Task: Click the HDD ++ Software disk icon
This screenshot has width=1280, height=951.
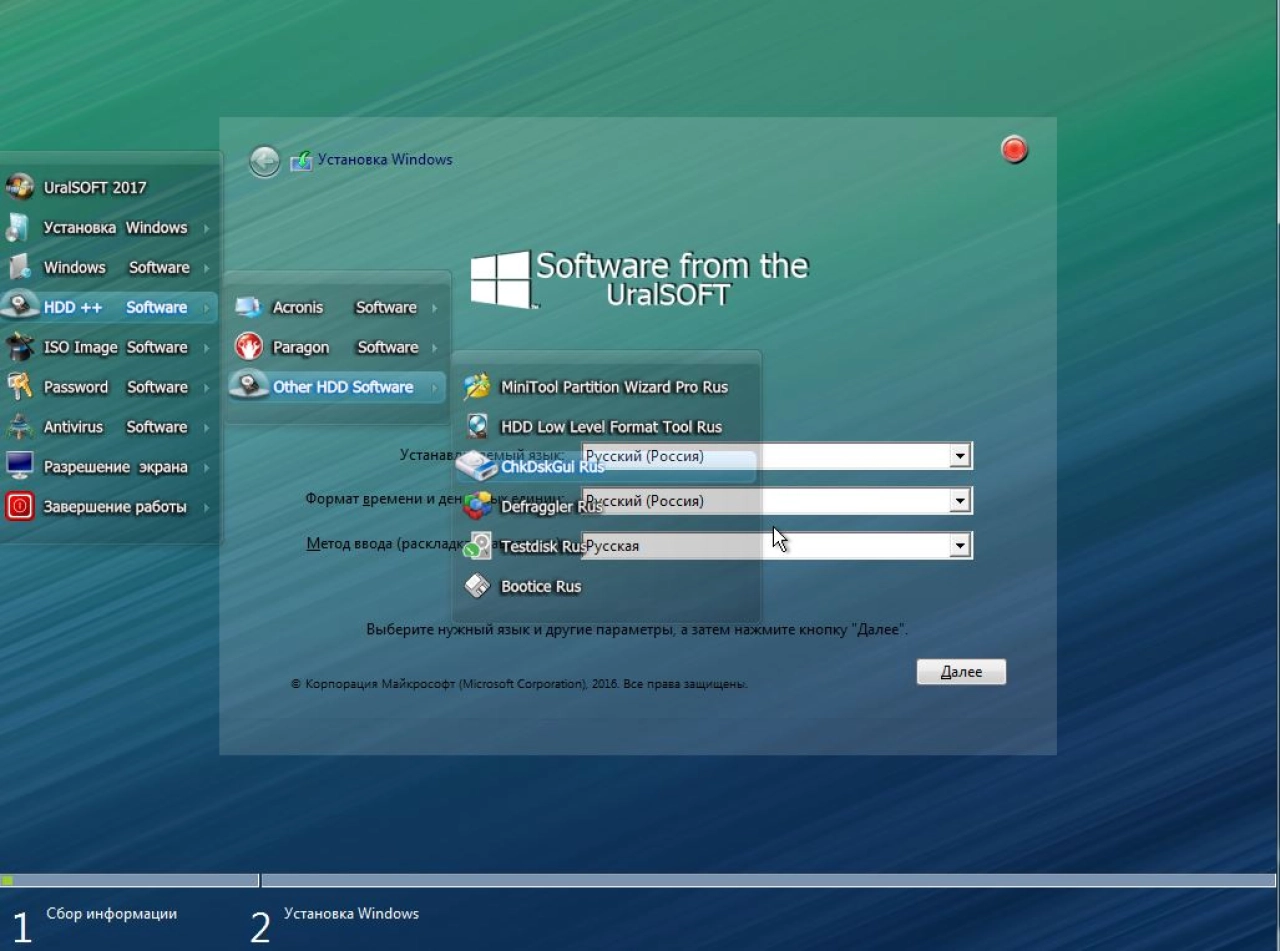Action: tap(20, 306)
